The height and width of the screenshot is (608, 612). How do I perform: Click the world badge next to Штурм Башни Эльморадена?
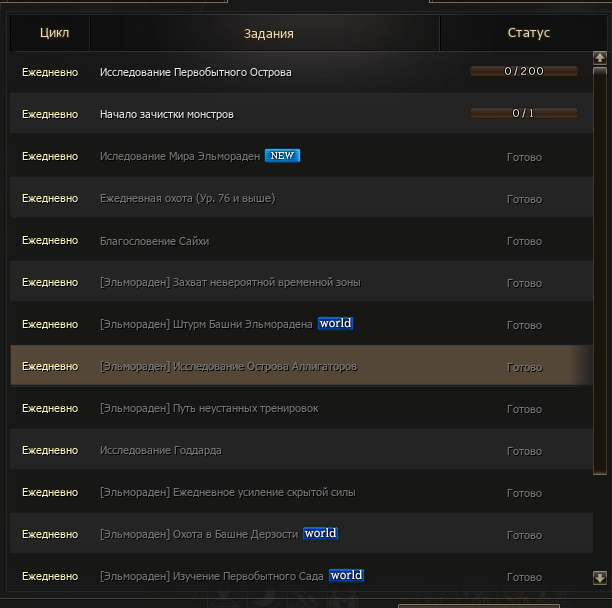coord(335,324)
